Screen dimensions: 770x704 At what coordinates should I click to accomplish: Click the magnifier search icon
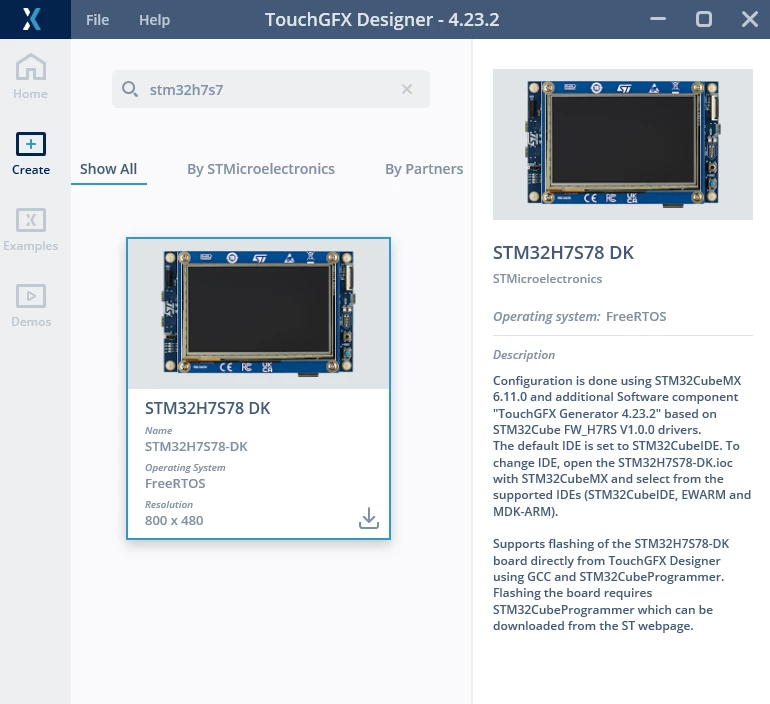click(x=130, y=89)
